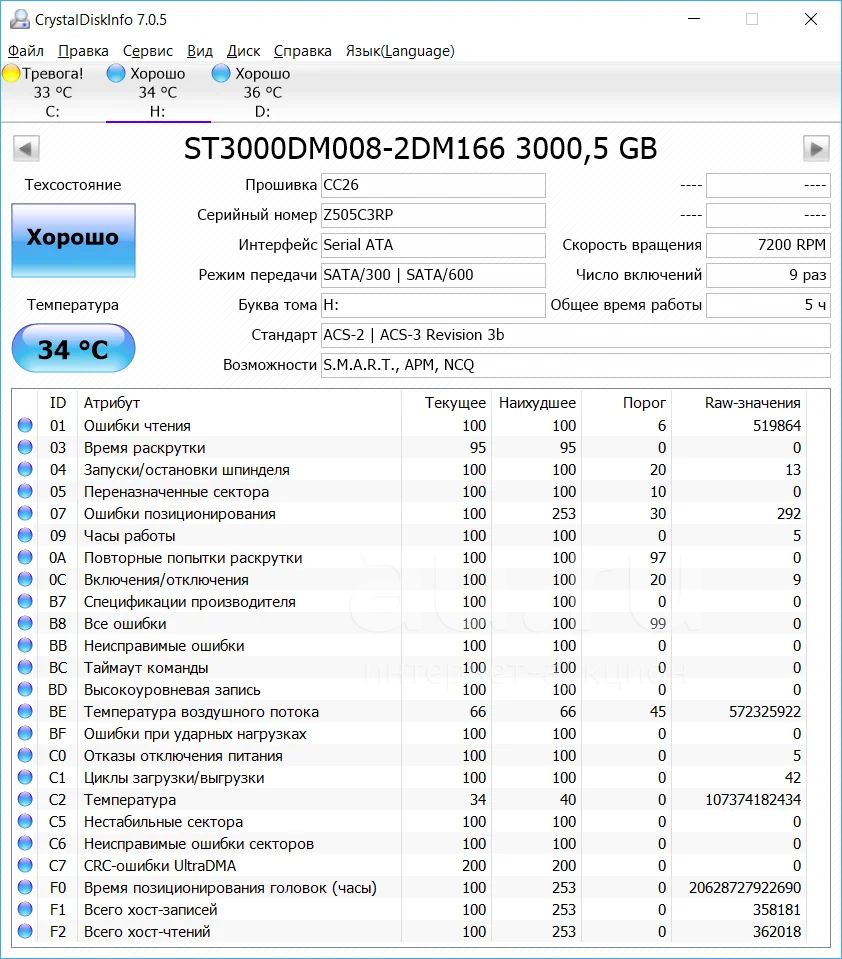842x959 pixels.
Task: Open the Справка menu
Action: [x=303, y=51]
